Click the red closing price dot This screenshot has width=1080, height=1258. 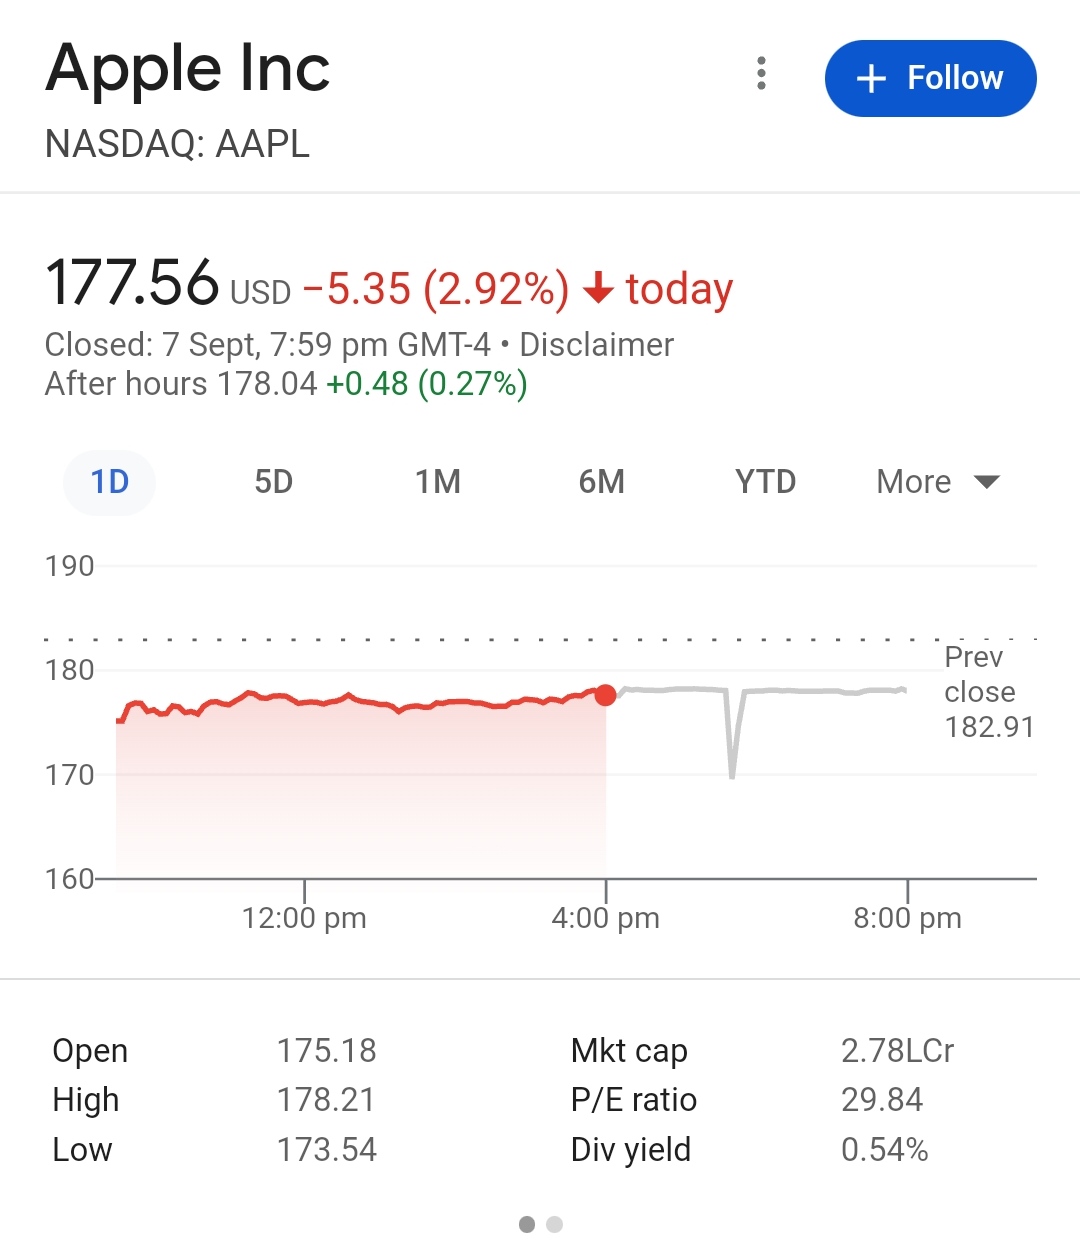pos(606,695)
